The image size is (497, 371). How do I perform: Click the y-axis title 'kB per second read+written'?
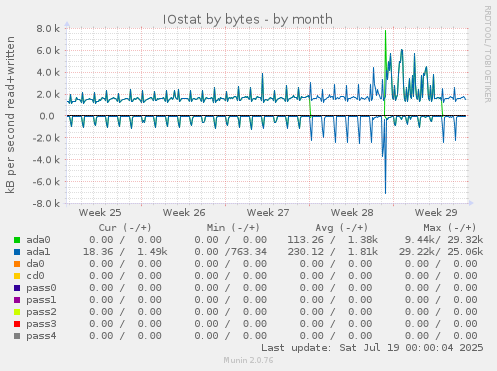tap(10, 115)
